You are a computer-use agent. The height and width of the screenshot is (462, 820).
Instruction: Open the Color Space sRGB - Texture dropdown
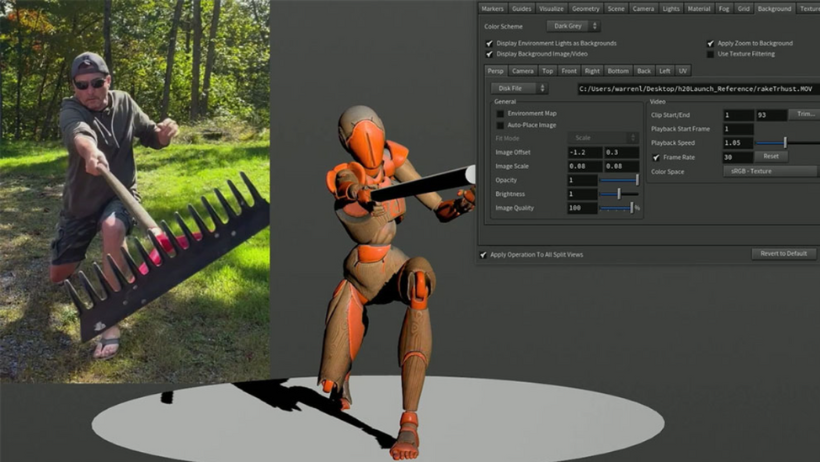point(770,172)
